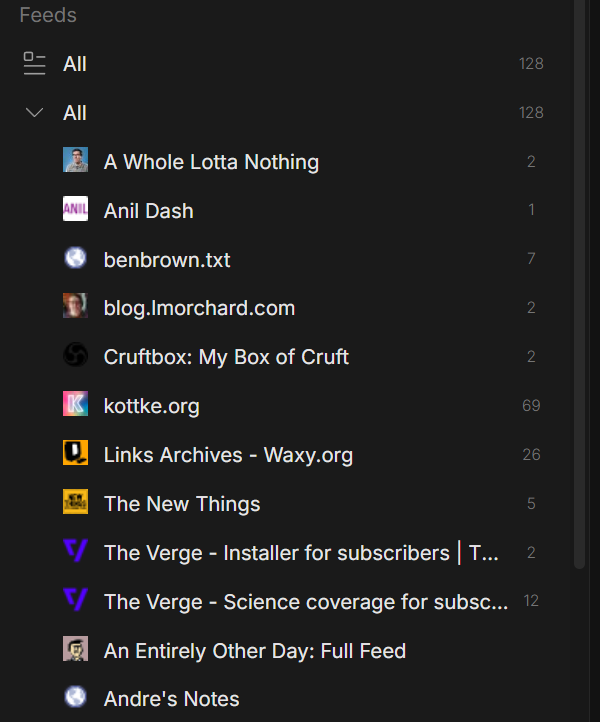Screen dimensions: 600x722
Task: Click the kottke.org K logo
Action: (x=76, y=403)
